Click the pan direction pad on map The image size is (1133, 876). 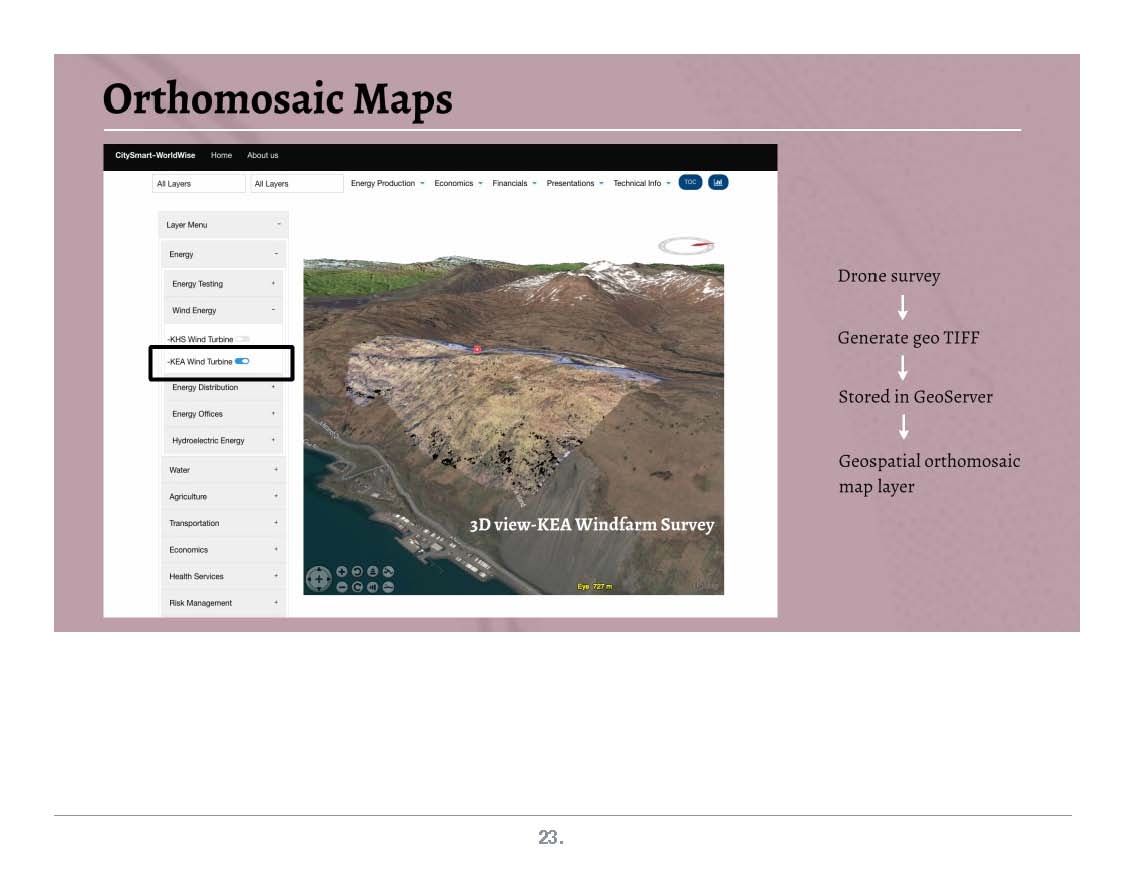pyautogui.click(x=318, y=579)
